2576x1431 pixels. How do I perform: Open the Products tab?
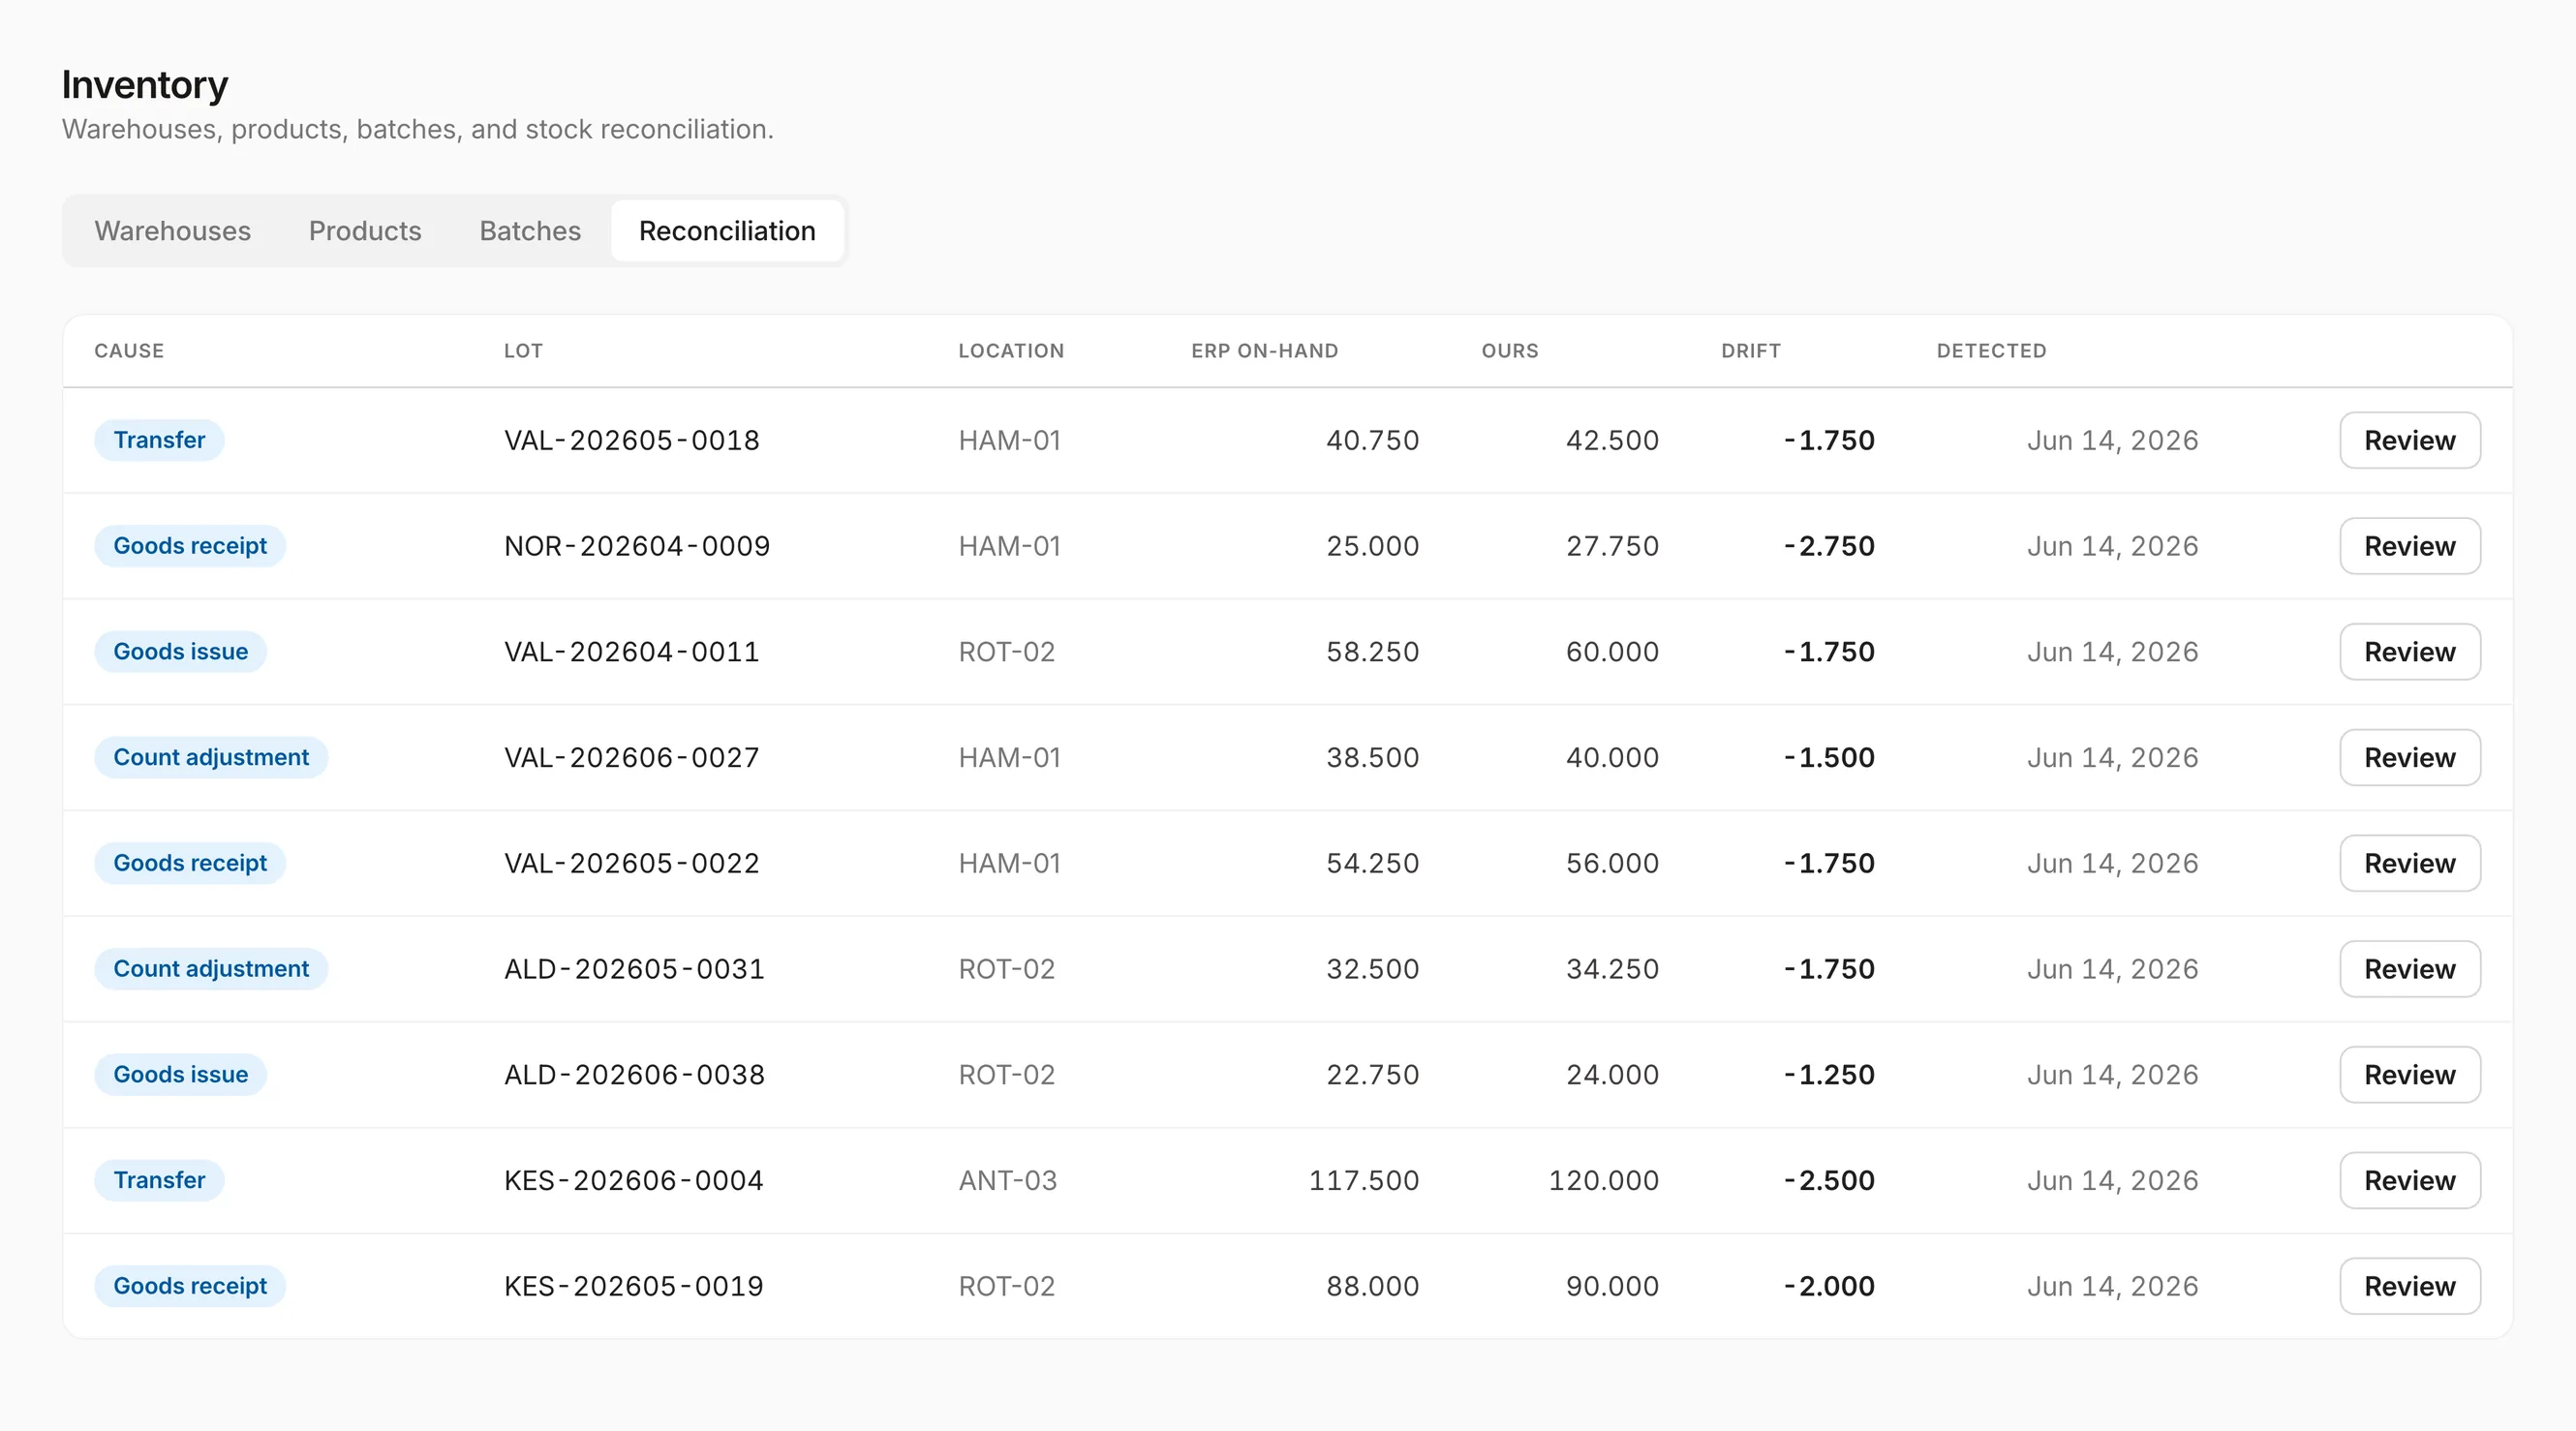coord(365,231)
